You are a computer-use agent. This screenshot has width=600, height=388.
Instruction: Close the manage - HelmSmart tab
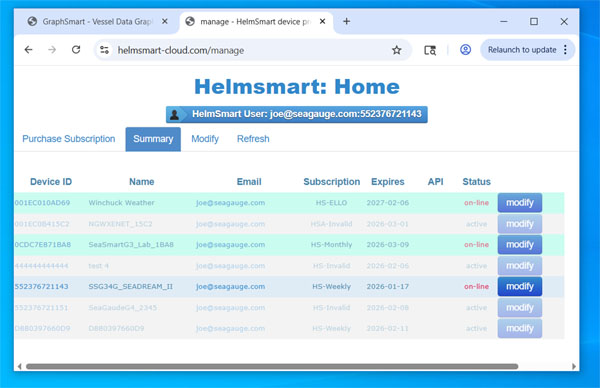click(323, 21)
